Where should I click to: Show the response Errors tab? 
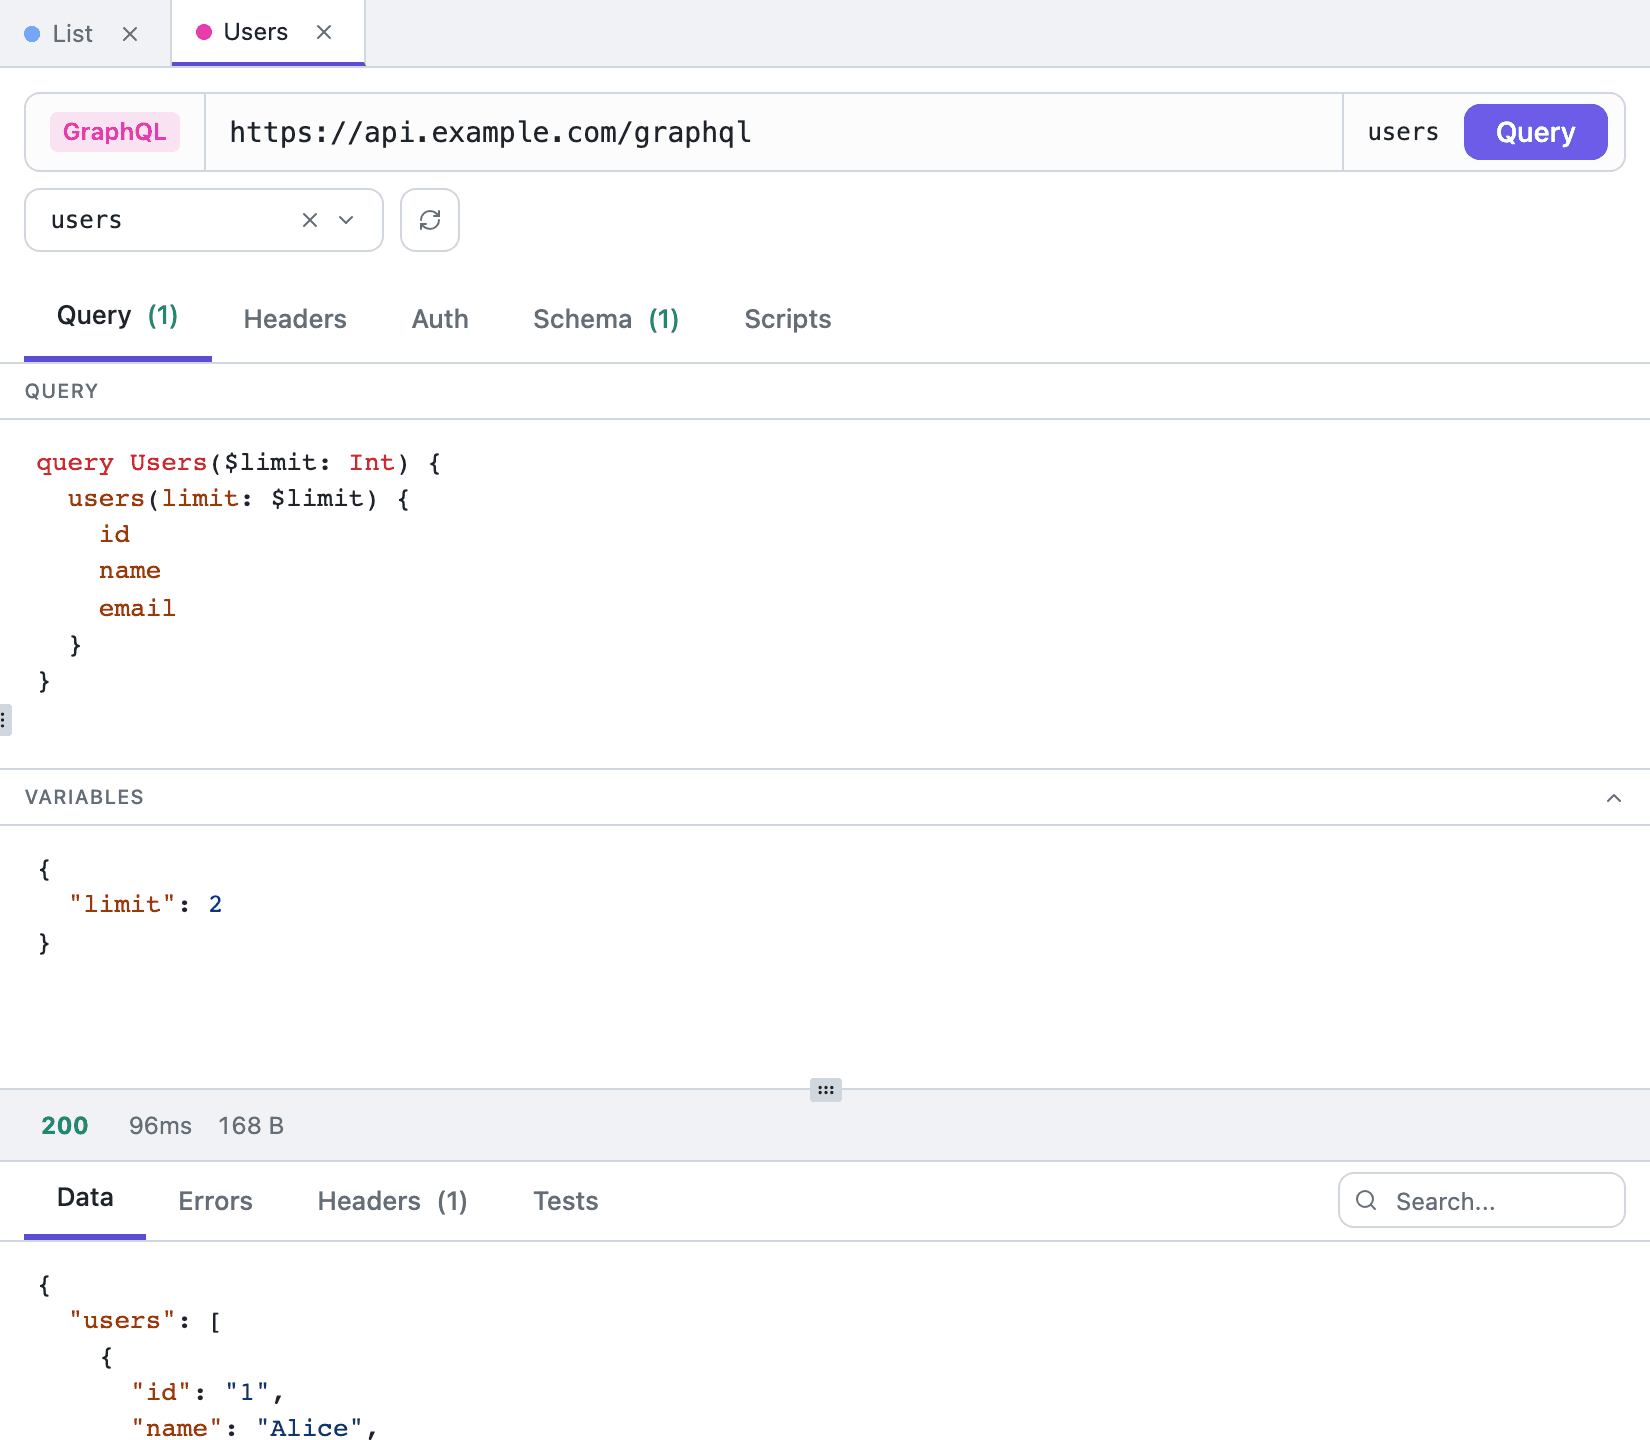point(215,1201)
